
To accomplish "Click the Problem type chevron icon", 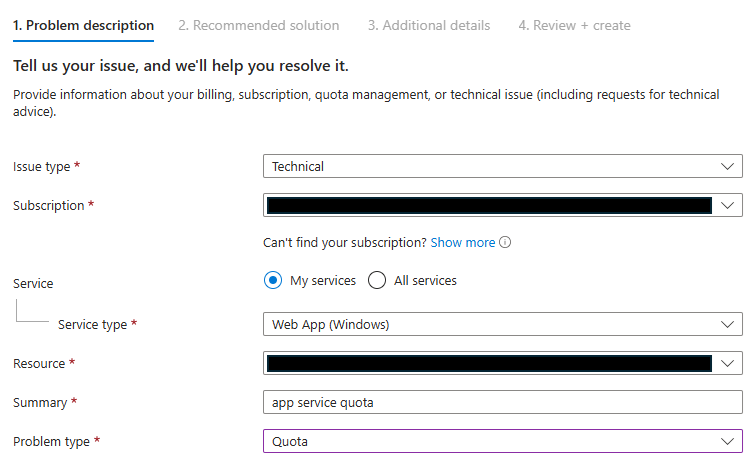I will coord(727,441).
